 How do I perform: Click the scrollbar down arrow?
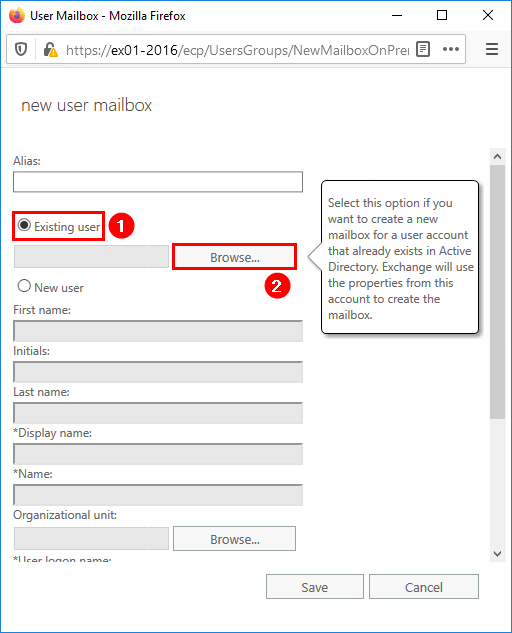click(x=497, y=553)
